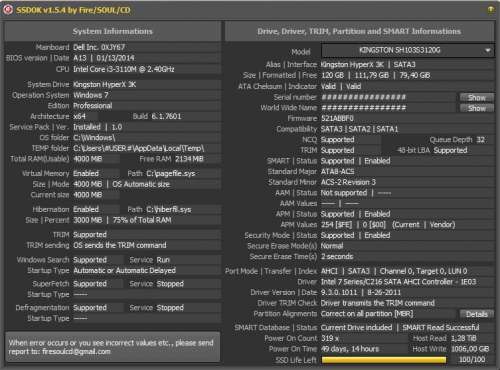Select Architecture value x64

click(x=79, y=116)
